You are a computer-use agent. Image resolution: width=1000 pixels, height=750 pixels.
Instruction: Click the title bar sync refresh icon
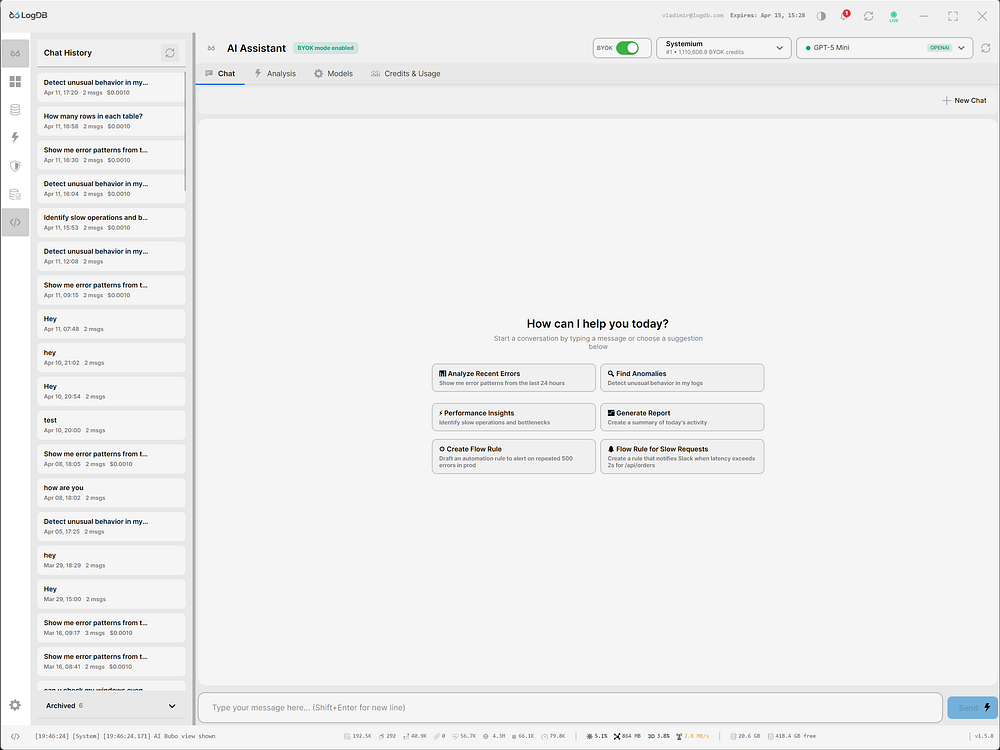coord(869,16)
